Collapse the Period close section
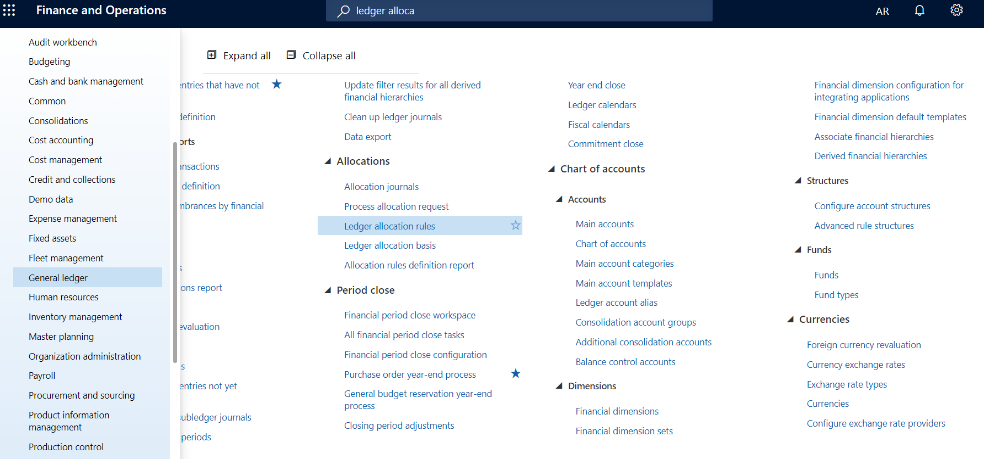Viewport: 984px width, 459px height. [328, 291]
